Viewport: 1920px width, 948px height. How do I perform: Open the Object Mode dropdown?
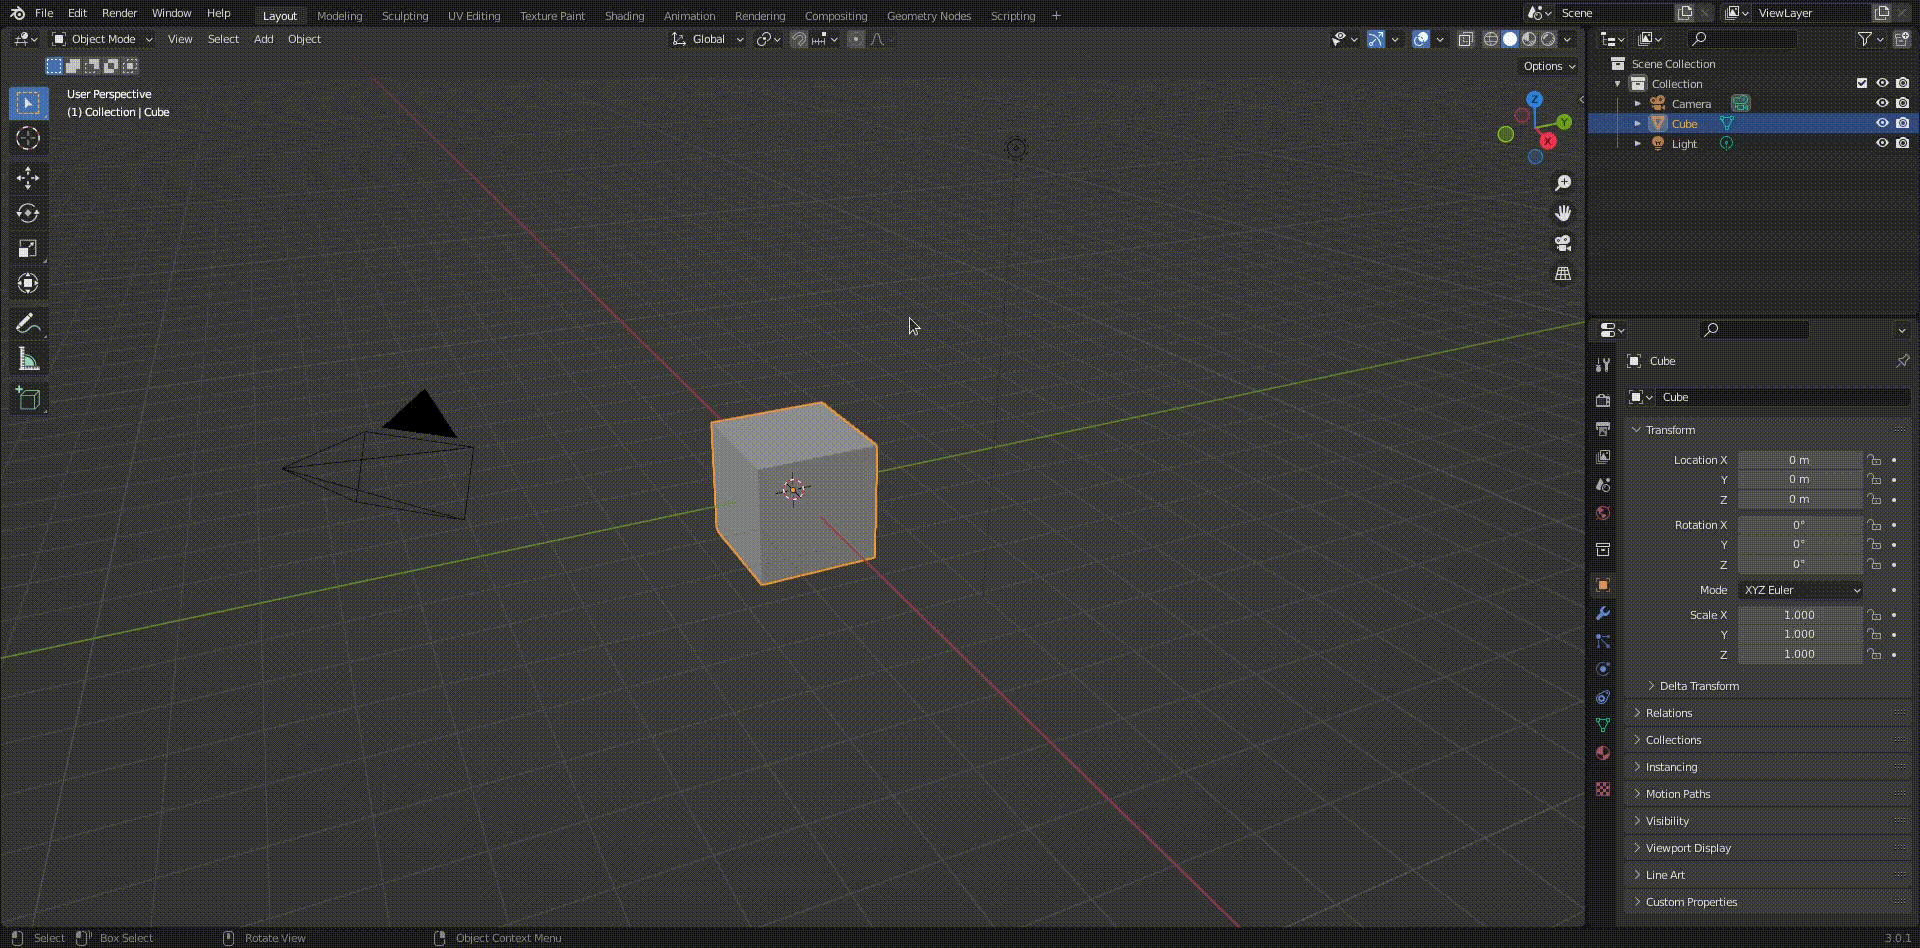point(103,39)
